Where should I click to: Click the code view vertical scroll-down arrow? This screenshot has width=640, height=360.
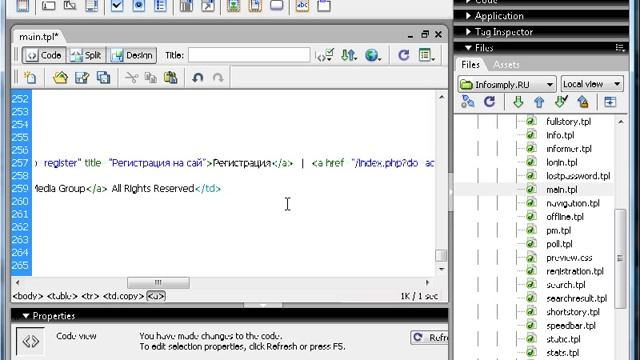pos(442,269)
